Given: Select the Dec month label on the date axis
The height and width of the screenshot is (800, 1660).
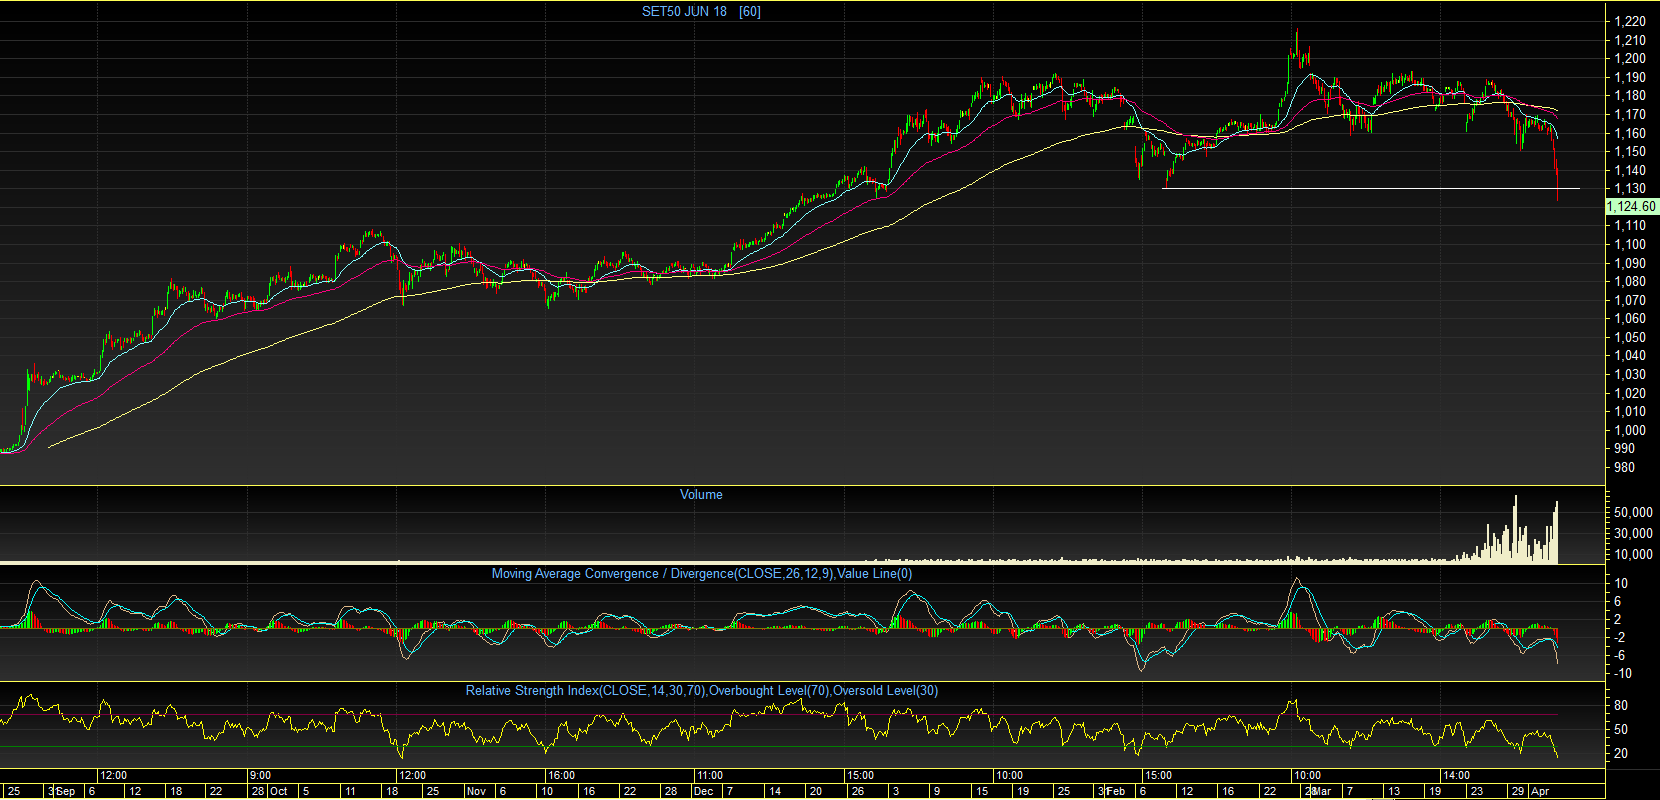Looking at the screenshot, I should coord(704,791).
